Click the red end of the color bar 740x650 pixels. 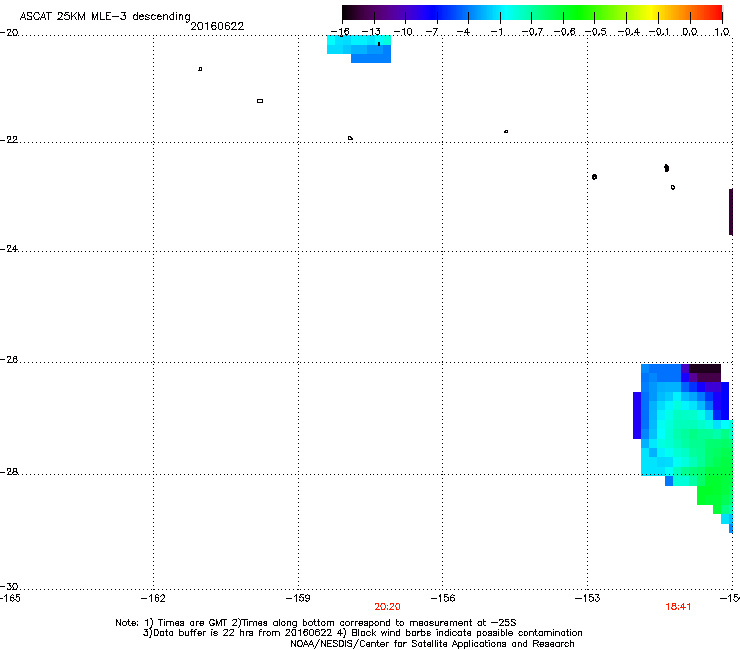pos(715,12)
